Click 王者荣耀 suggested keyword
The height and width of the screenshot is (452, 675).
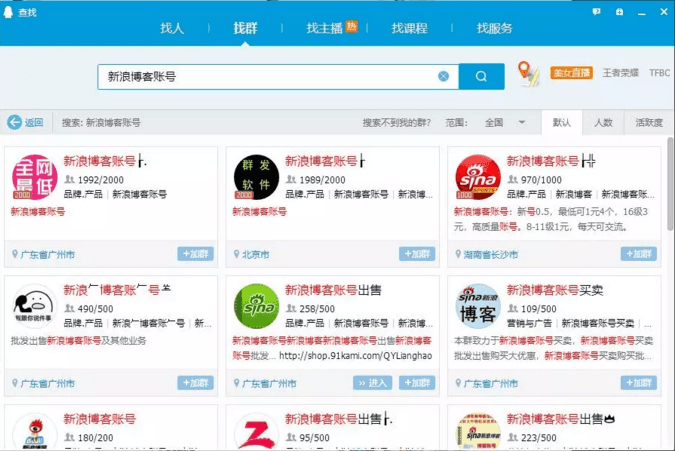620,73
